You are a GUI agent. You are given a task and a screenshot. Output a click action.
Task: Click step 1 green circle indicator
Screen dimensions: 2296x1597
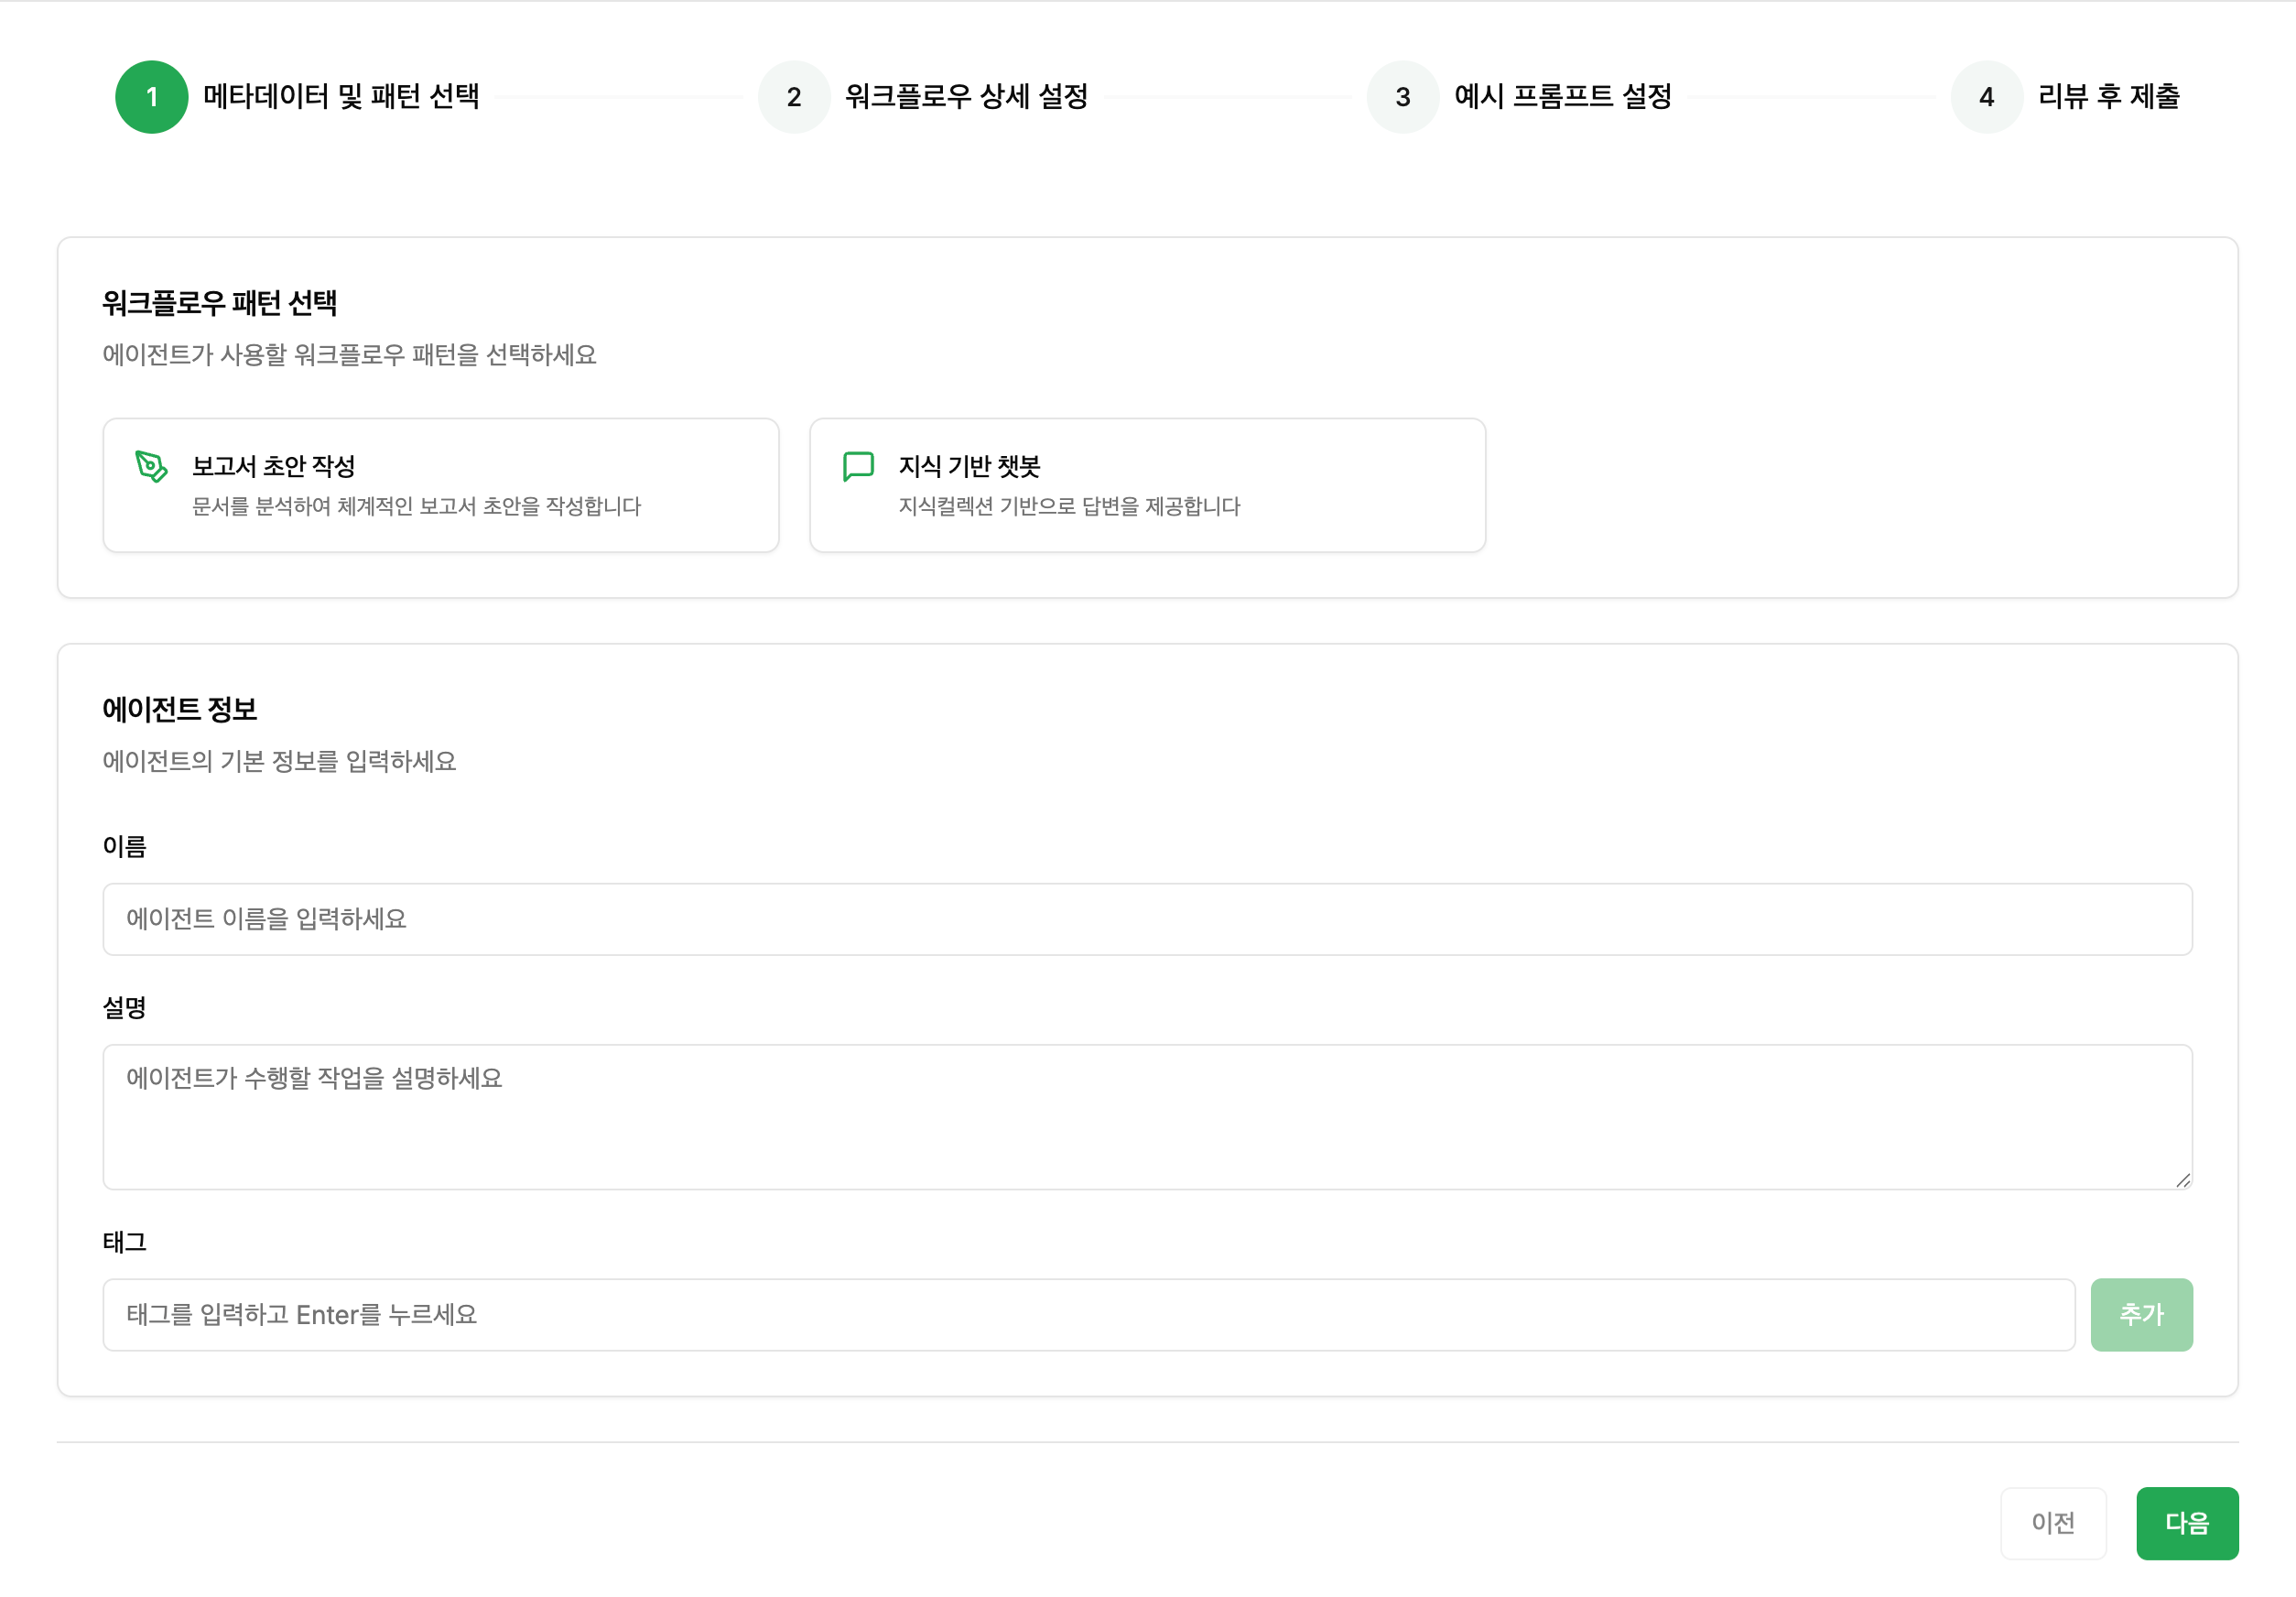(x=152, y=97)
